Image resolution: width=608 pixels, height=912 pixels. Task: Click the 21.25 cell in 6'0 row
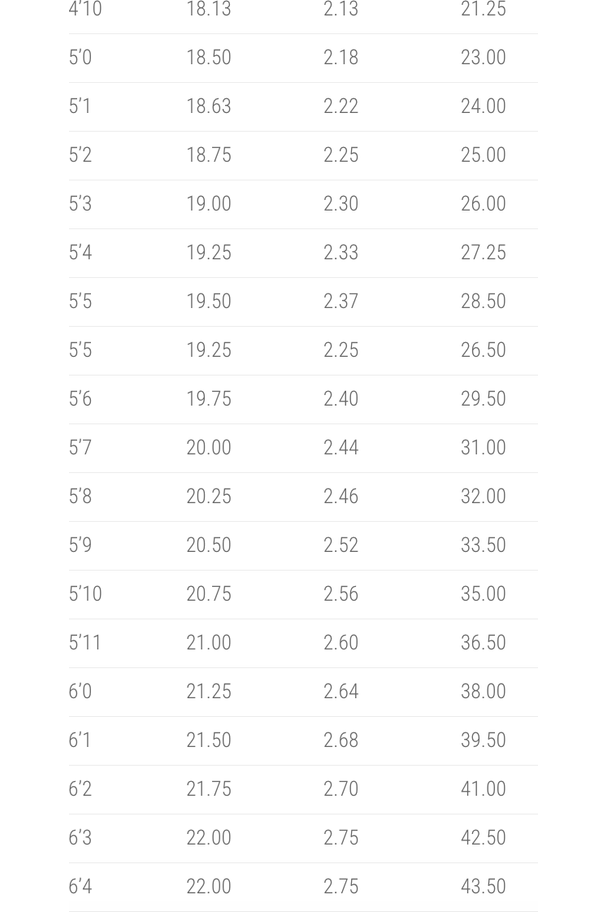(x=208, y=691)
